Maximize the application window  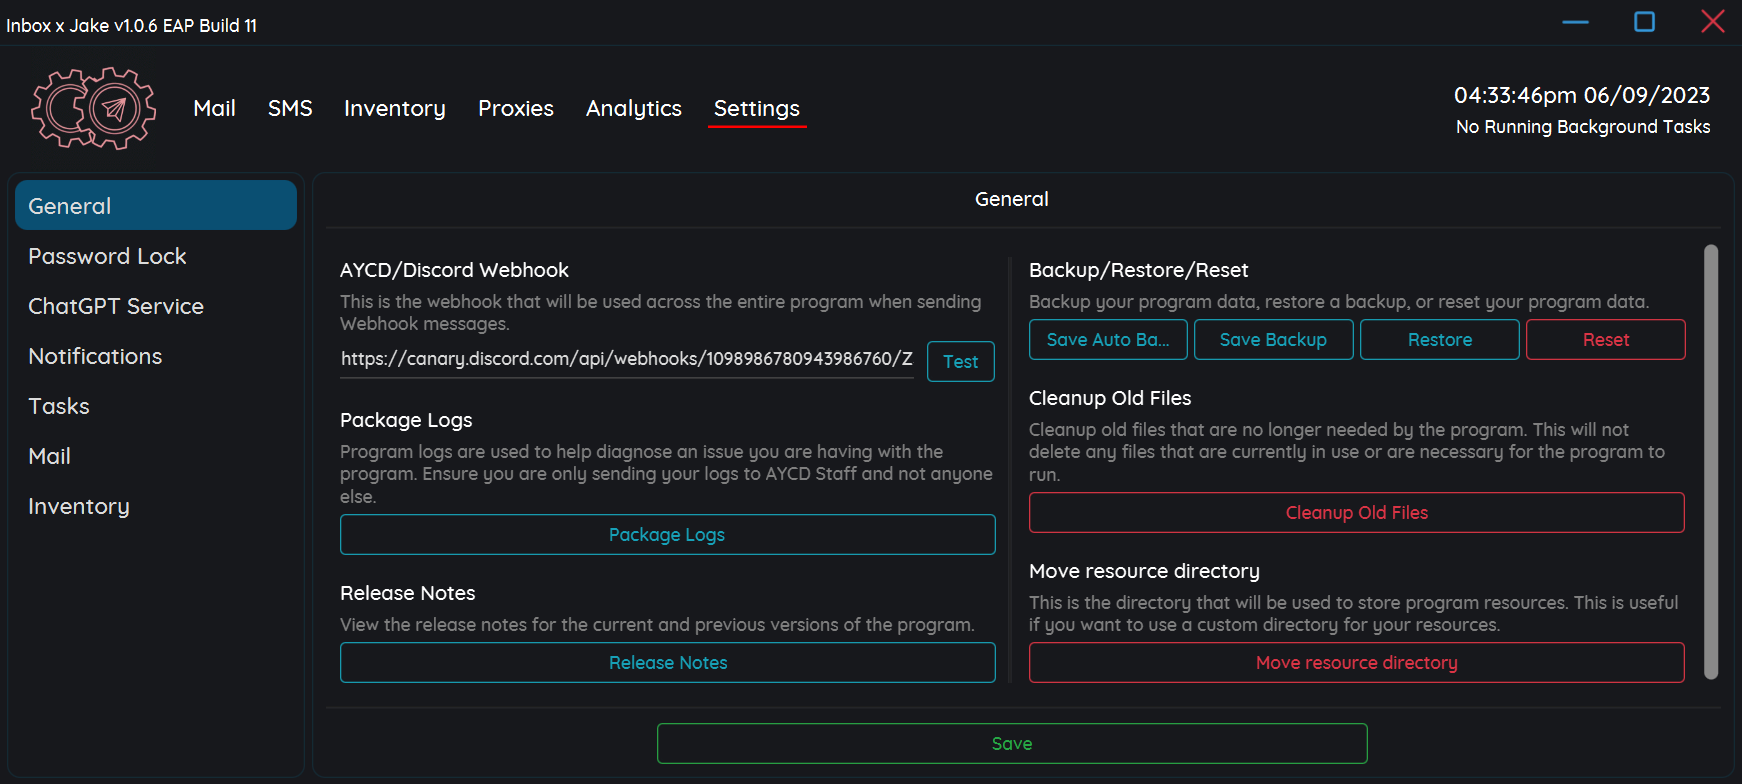pyautogui.click(x=1644, y=22)
